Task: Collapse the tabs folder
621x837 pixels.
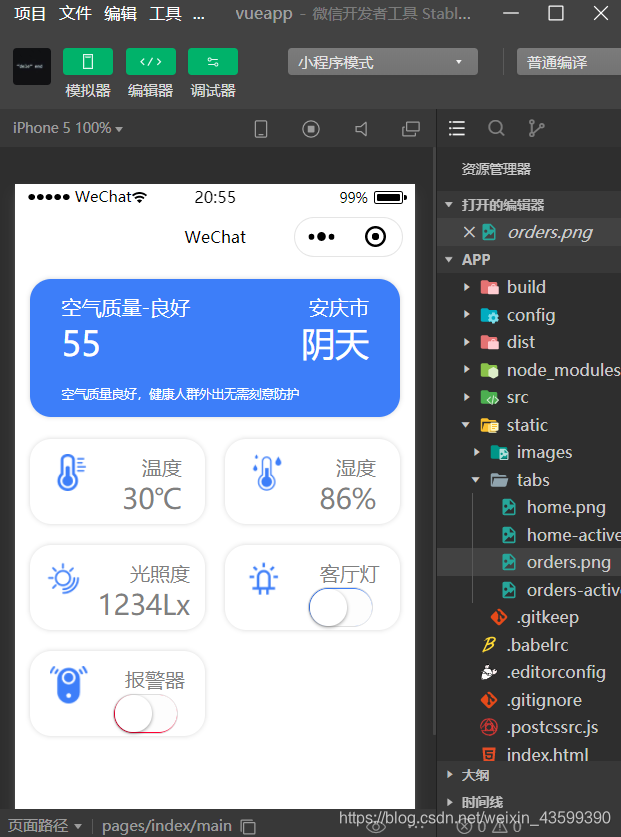Action: (x=476, y=480)
